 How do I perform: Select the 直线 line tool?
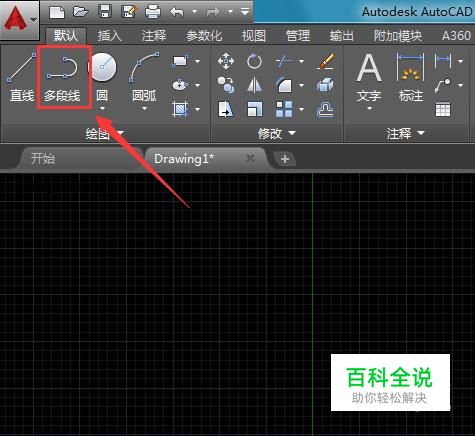(22, 77)
